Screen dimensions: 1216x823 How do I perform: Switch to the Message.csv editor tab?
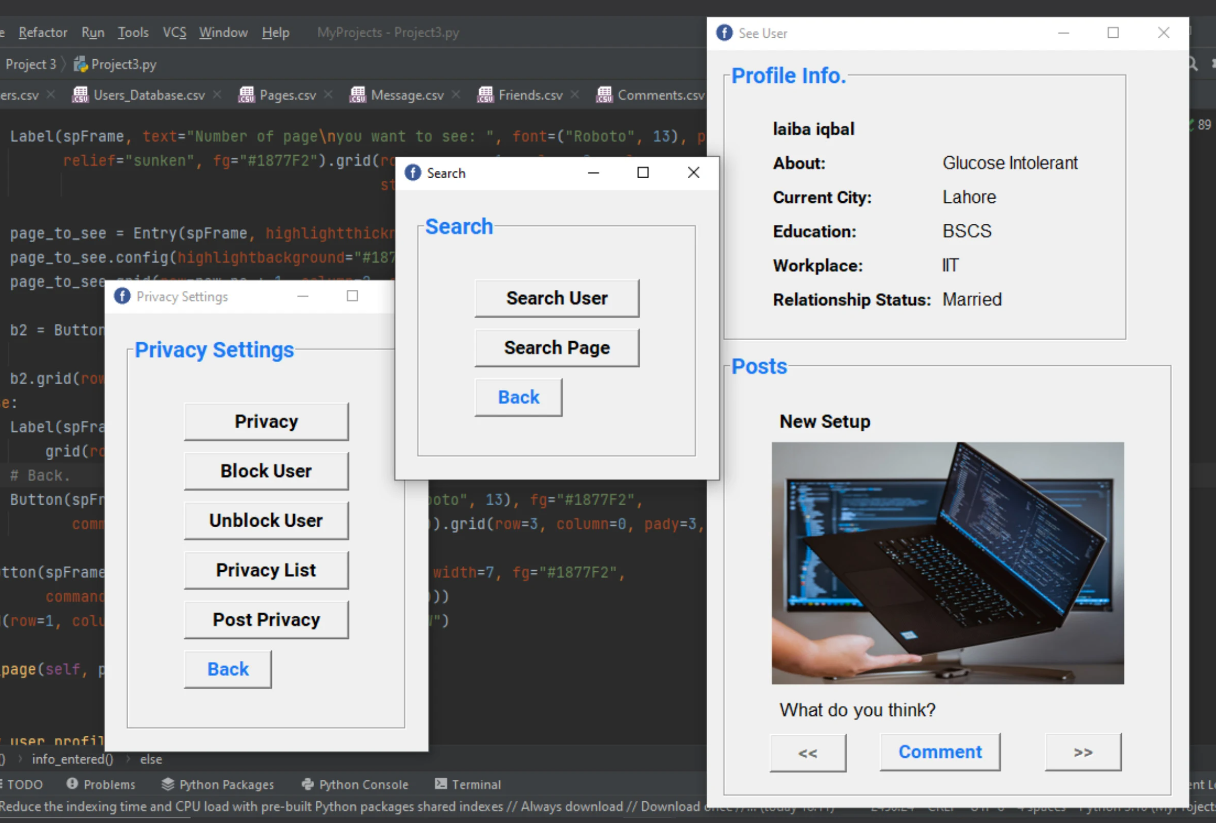click(x=407, y=95)
